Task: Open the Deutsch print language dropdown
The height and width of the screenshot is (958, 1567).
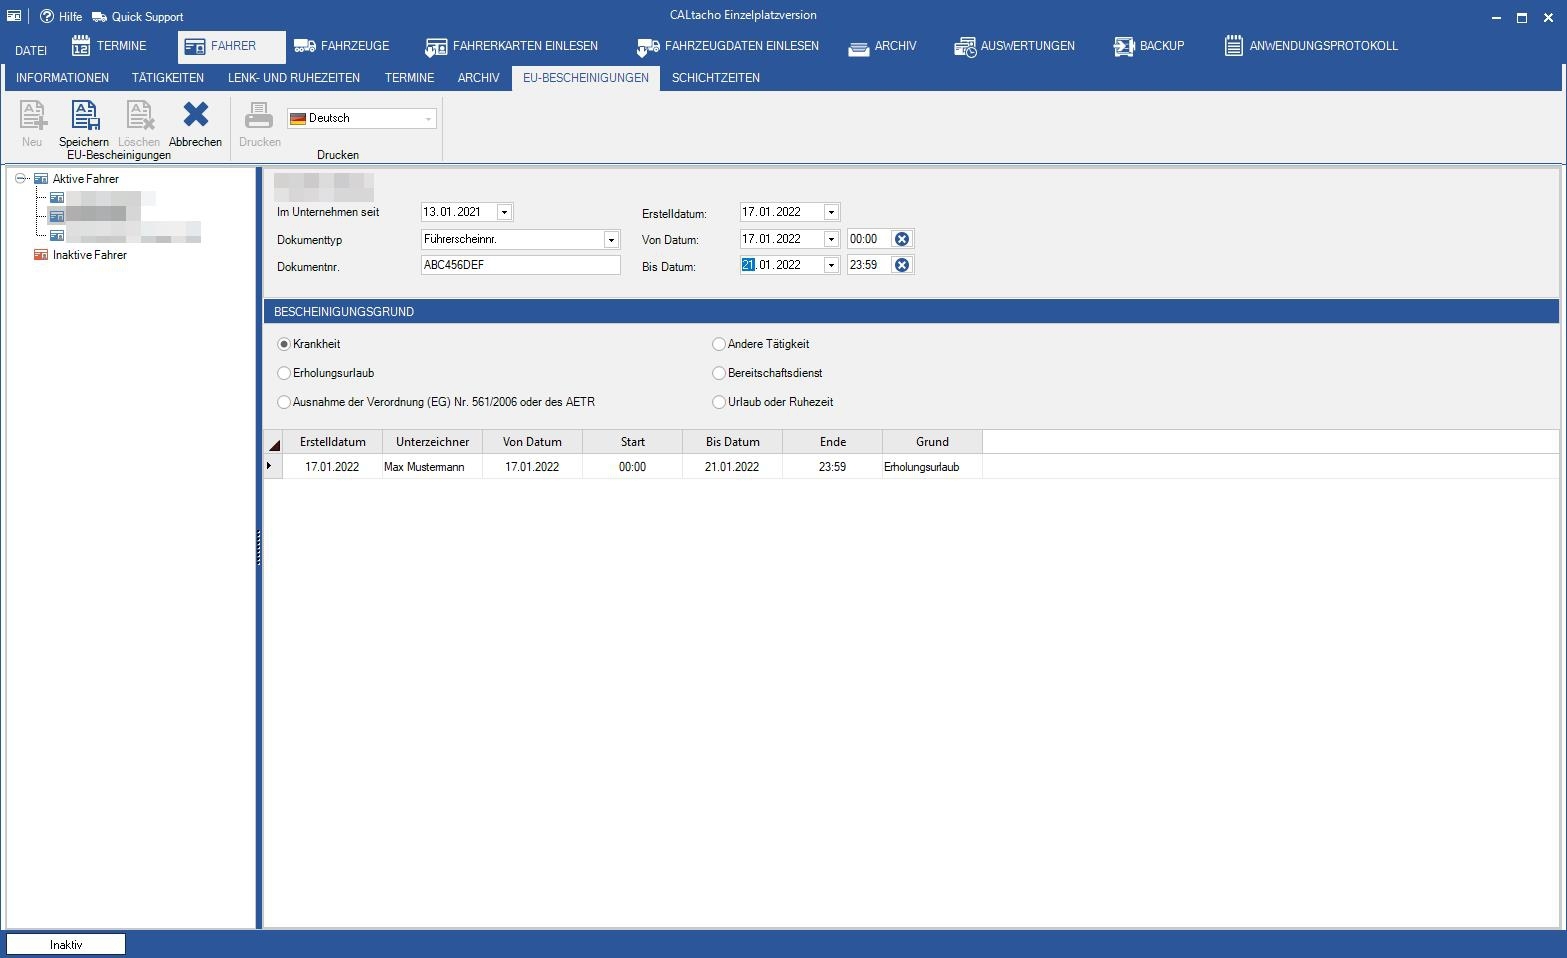Action: (428, 119)
